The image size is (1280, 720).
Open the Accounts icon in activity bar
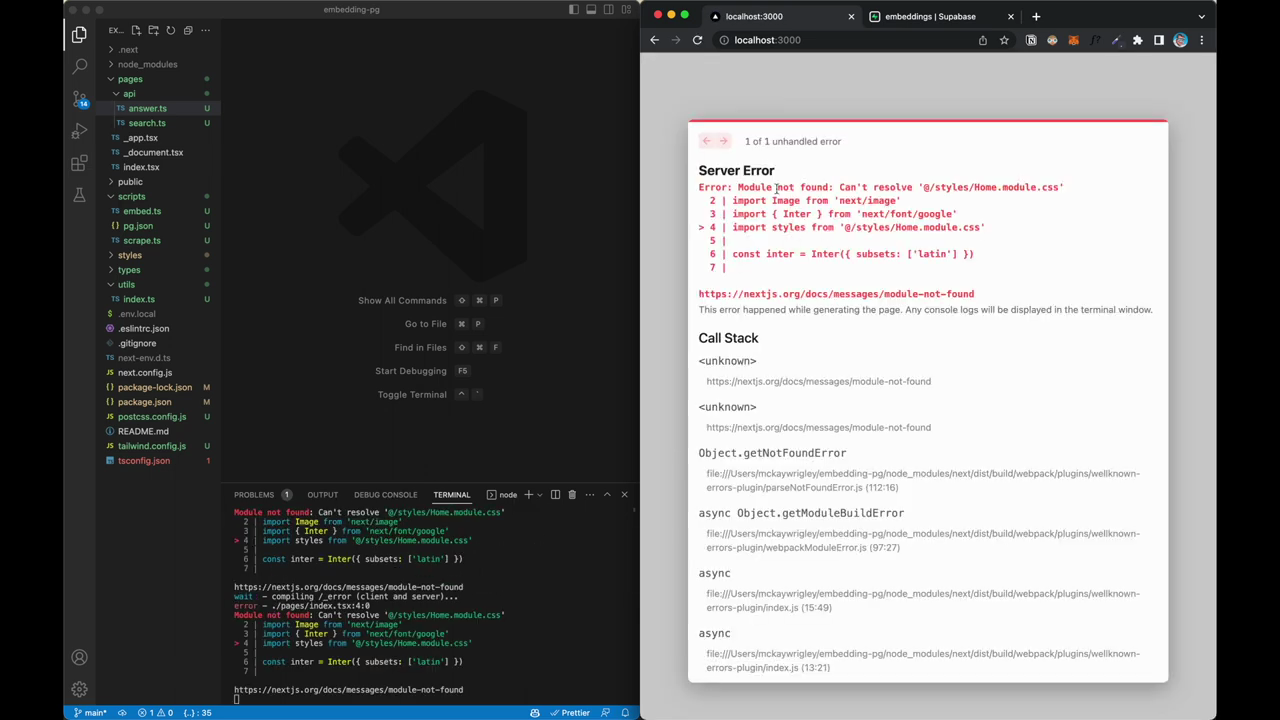click(x=79, y=657)
